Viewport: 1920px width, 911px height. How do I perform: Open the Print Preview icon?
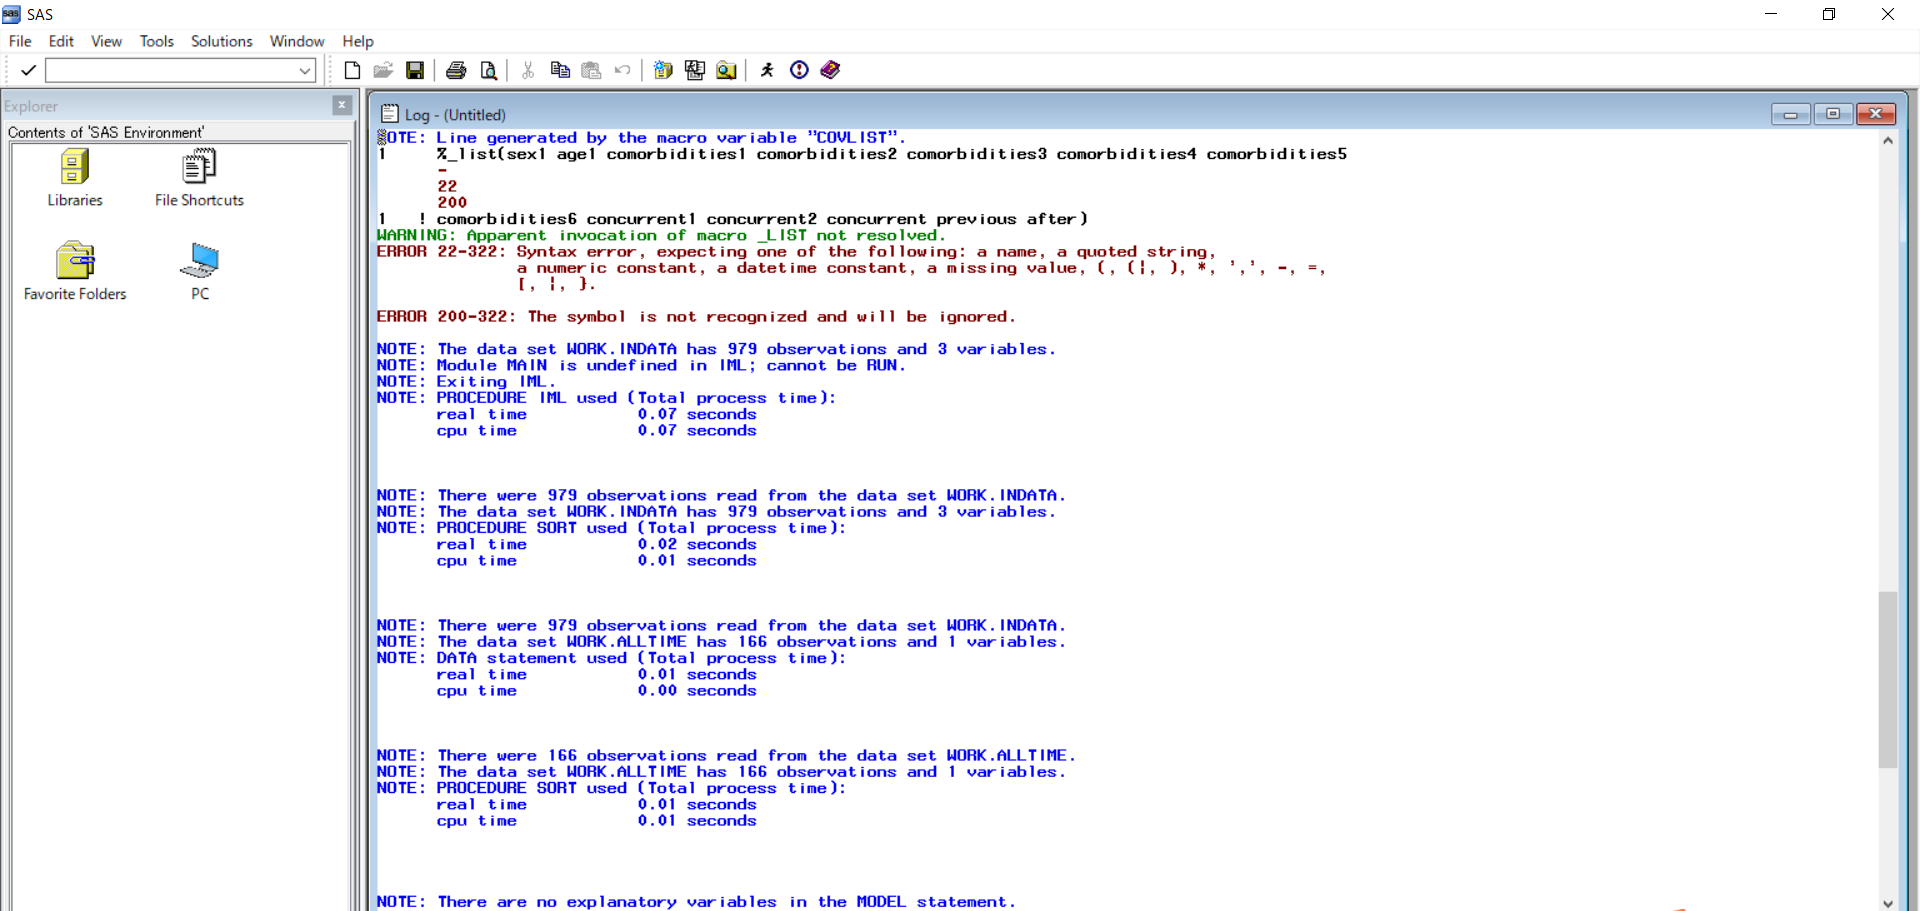(489, 70)
